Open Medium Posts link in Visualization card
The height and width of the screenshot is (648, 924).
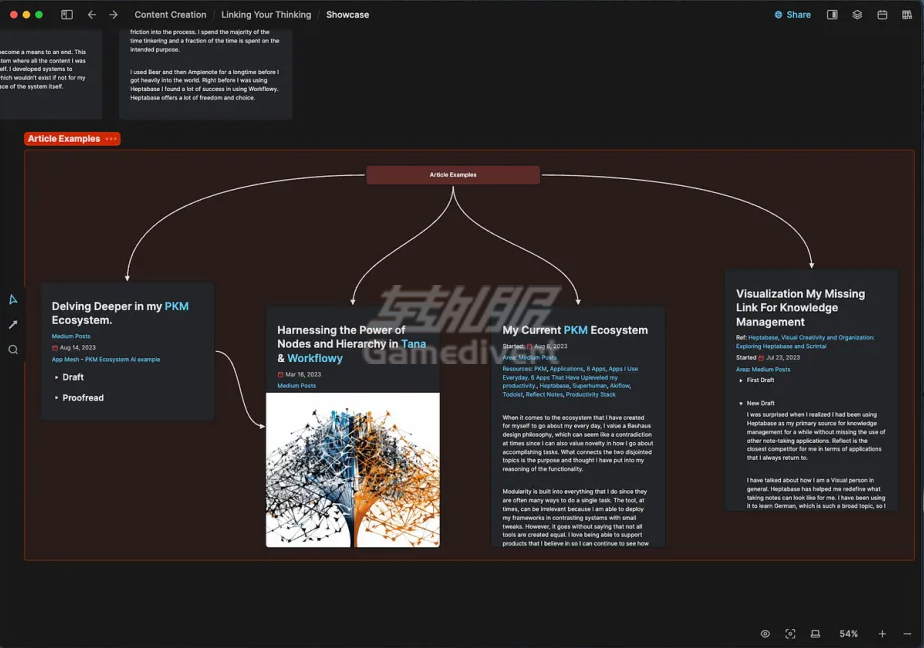tap(771, 369)
